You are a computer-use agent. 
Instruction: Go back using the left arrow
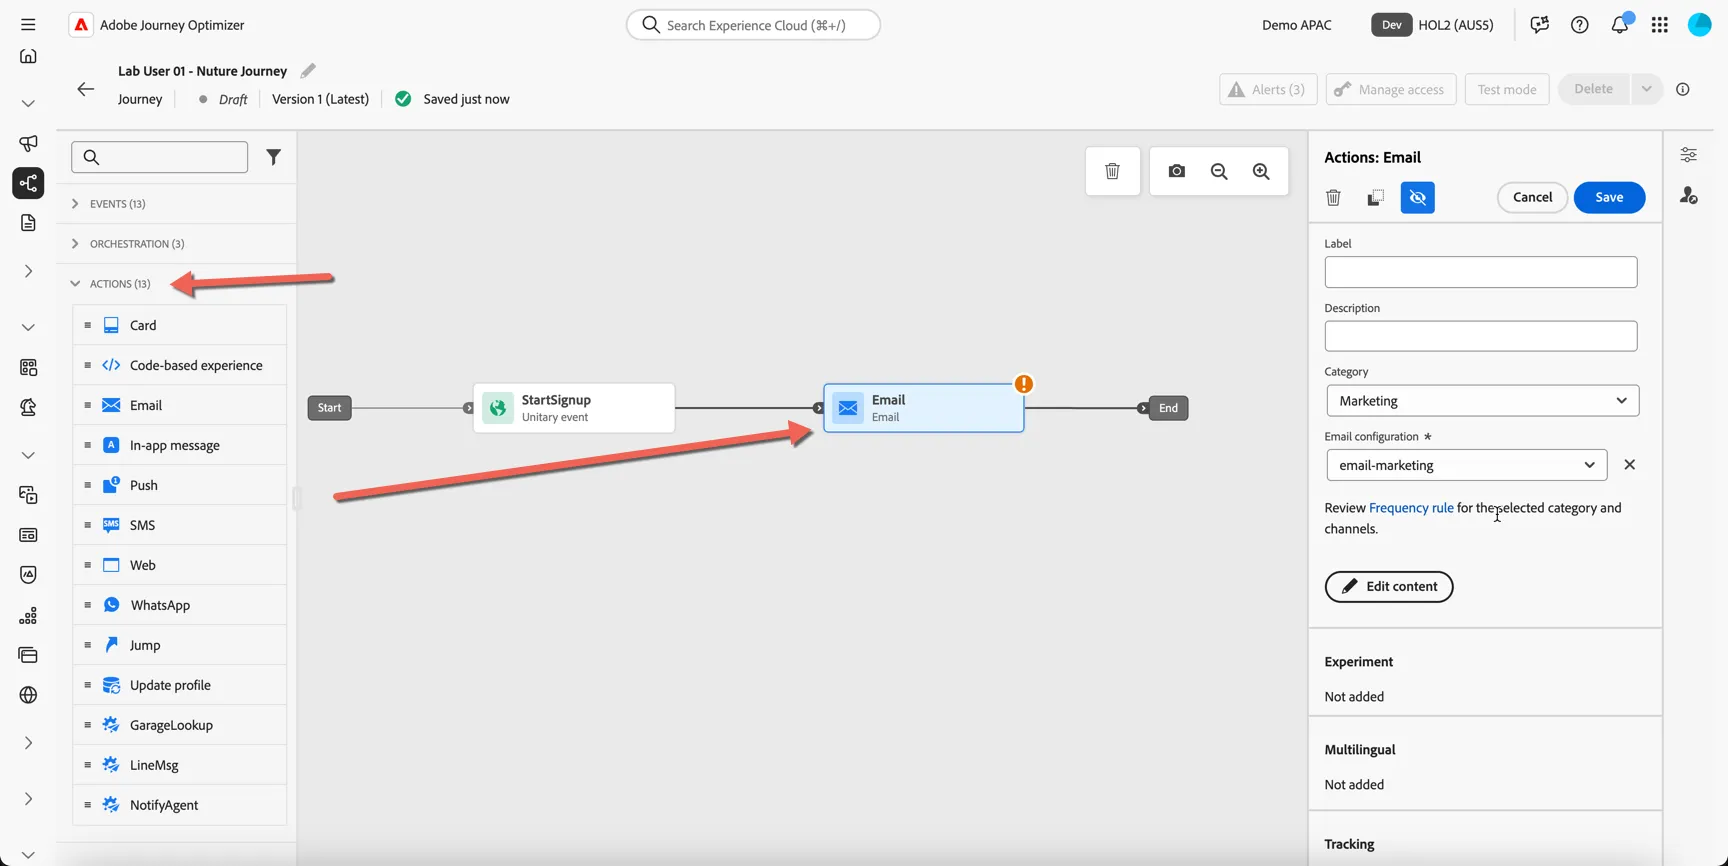point(85,89)
